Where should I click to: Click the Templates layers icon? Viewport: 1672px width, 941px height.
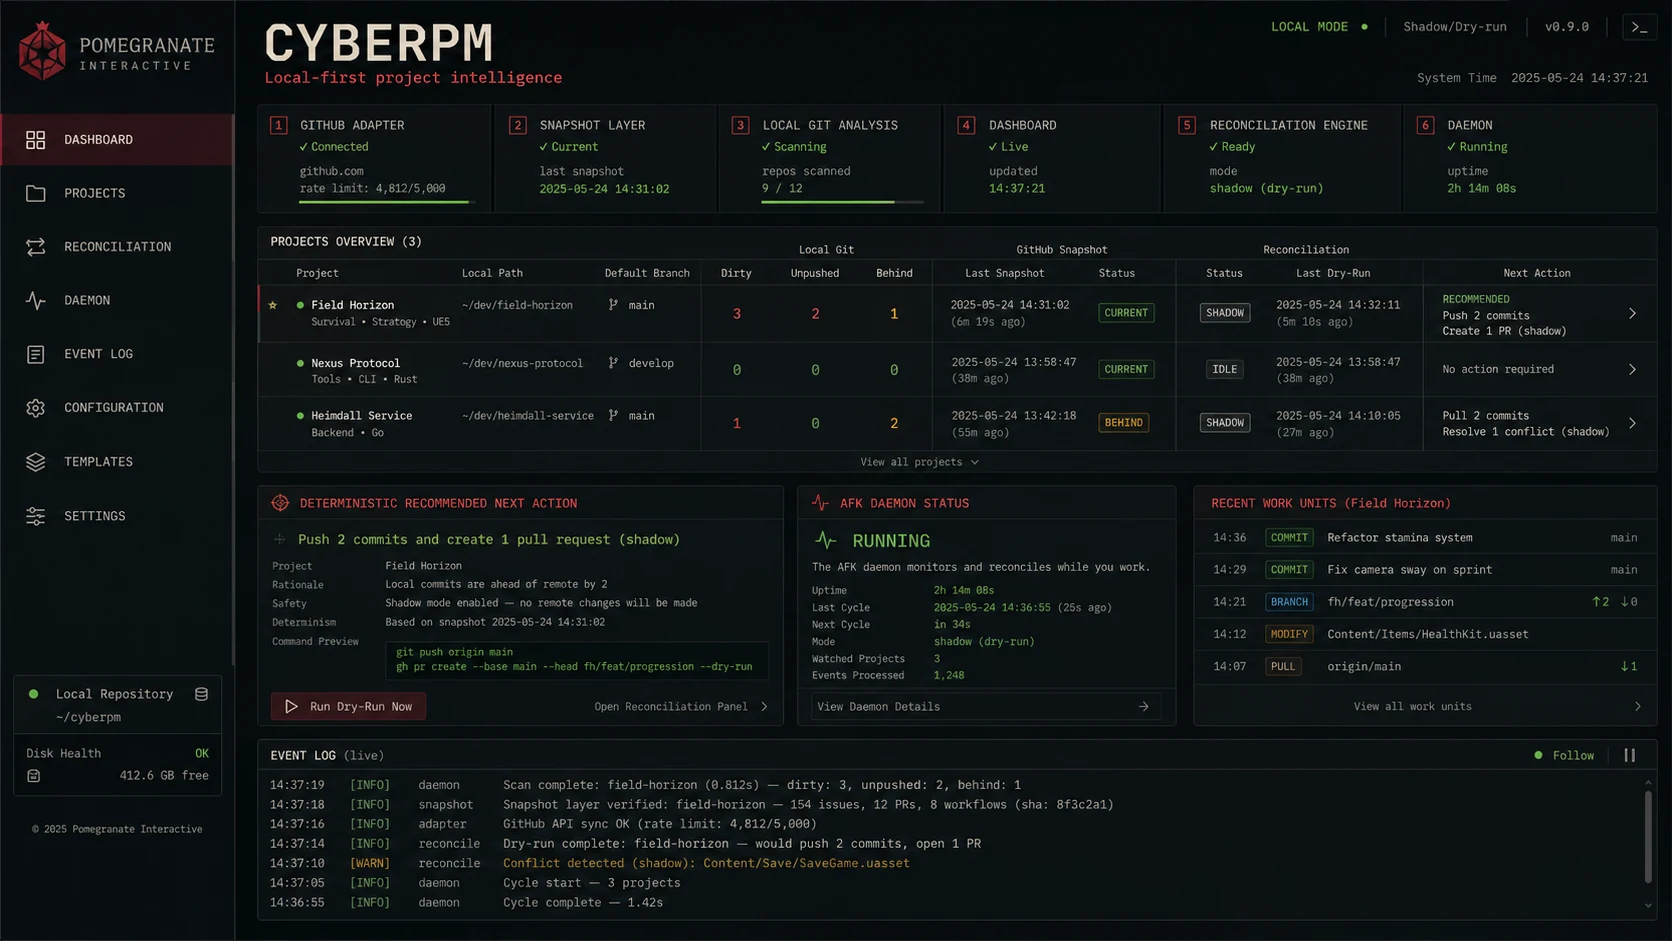(36, 462)
